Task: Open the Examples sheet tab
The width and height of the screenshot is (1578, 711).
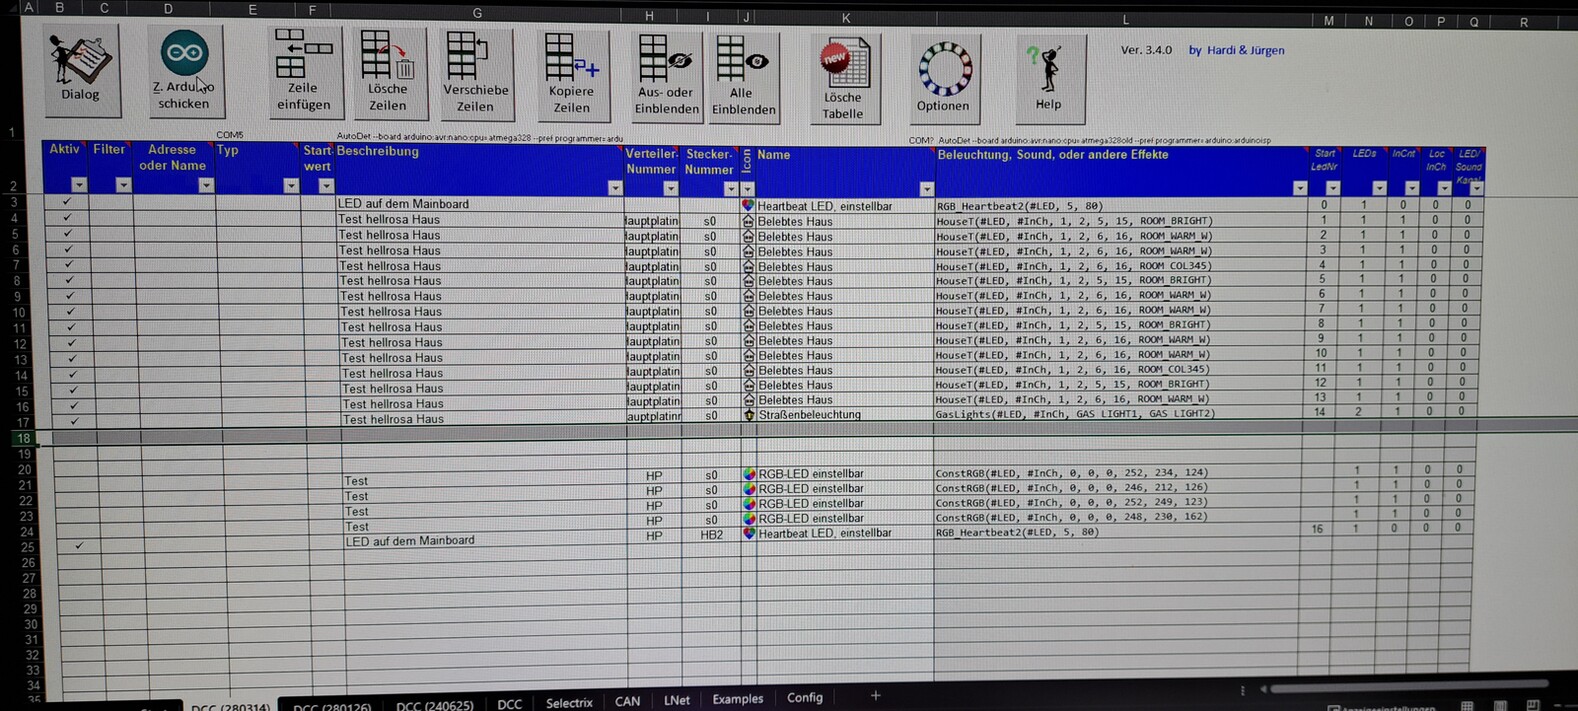Action: click(737, 699)
